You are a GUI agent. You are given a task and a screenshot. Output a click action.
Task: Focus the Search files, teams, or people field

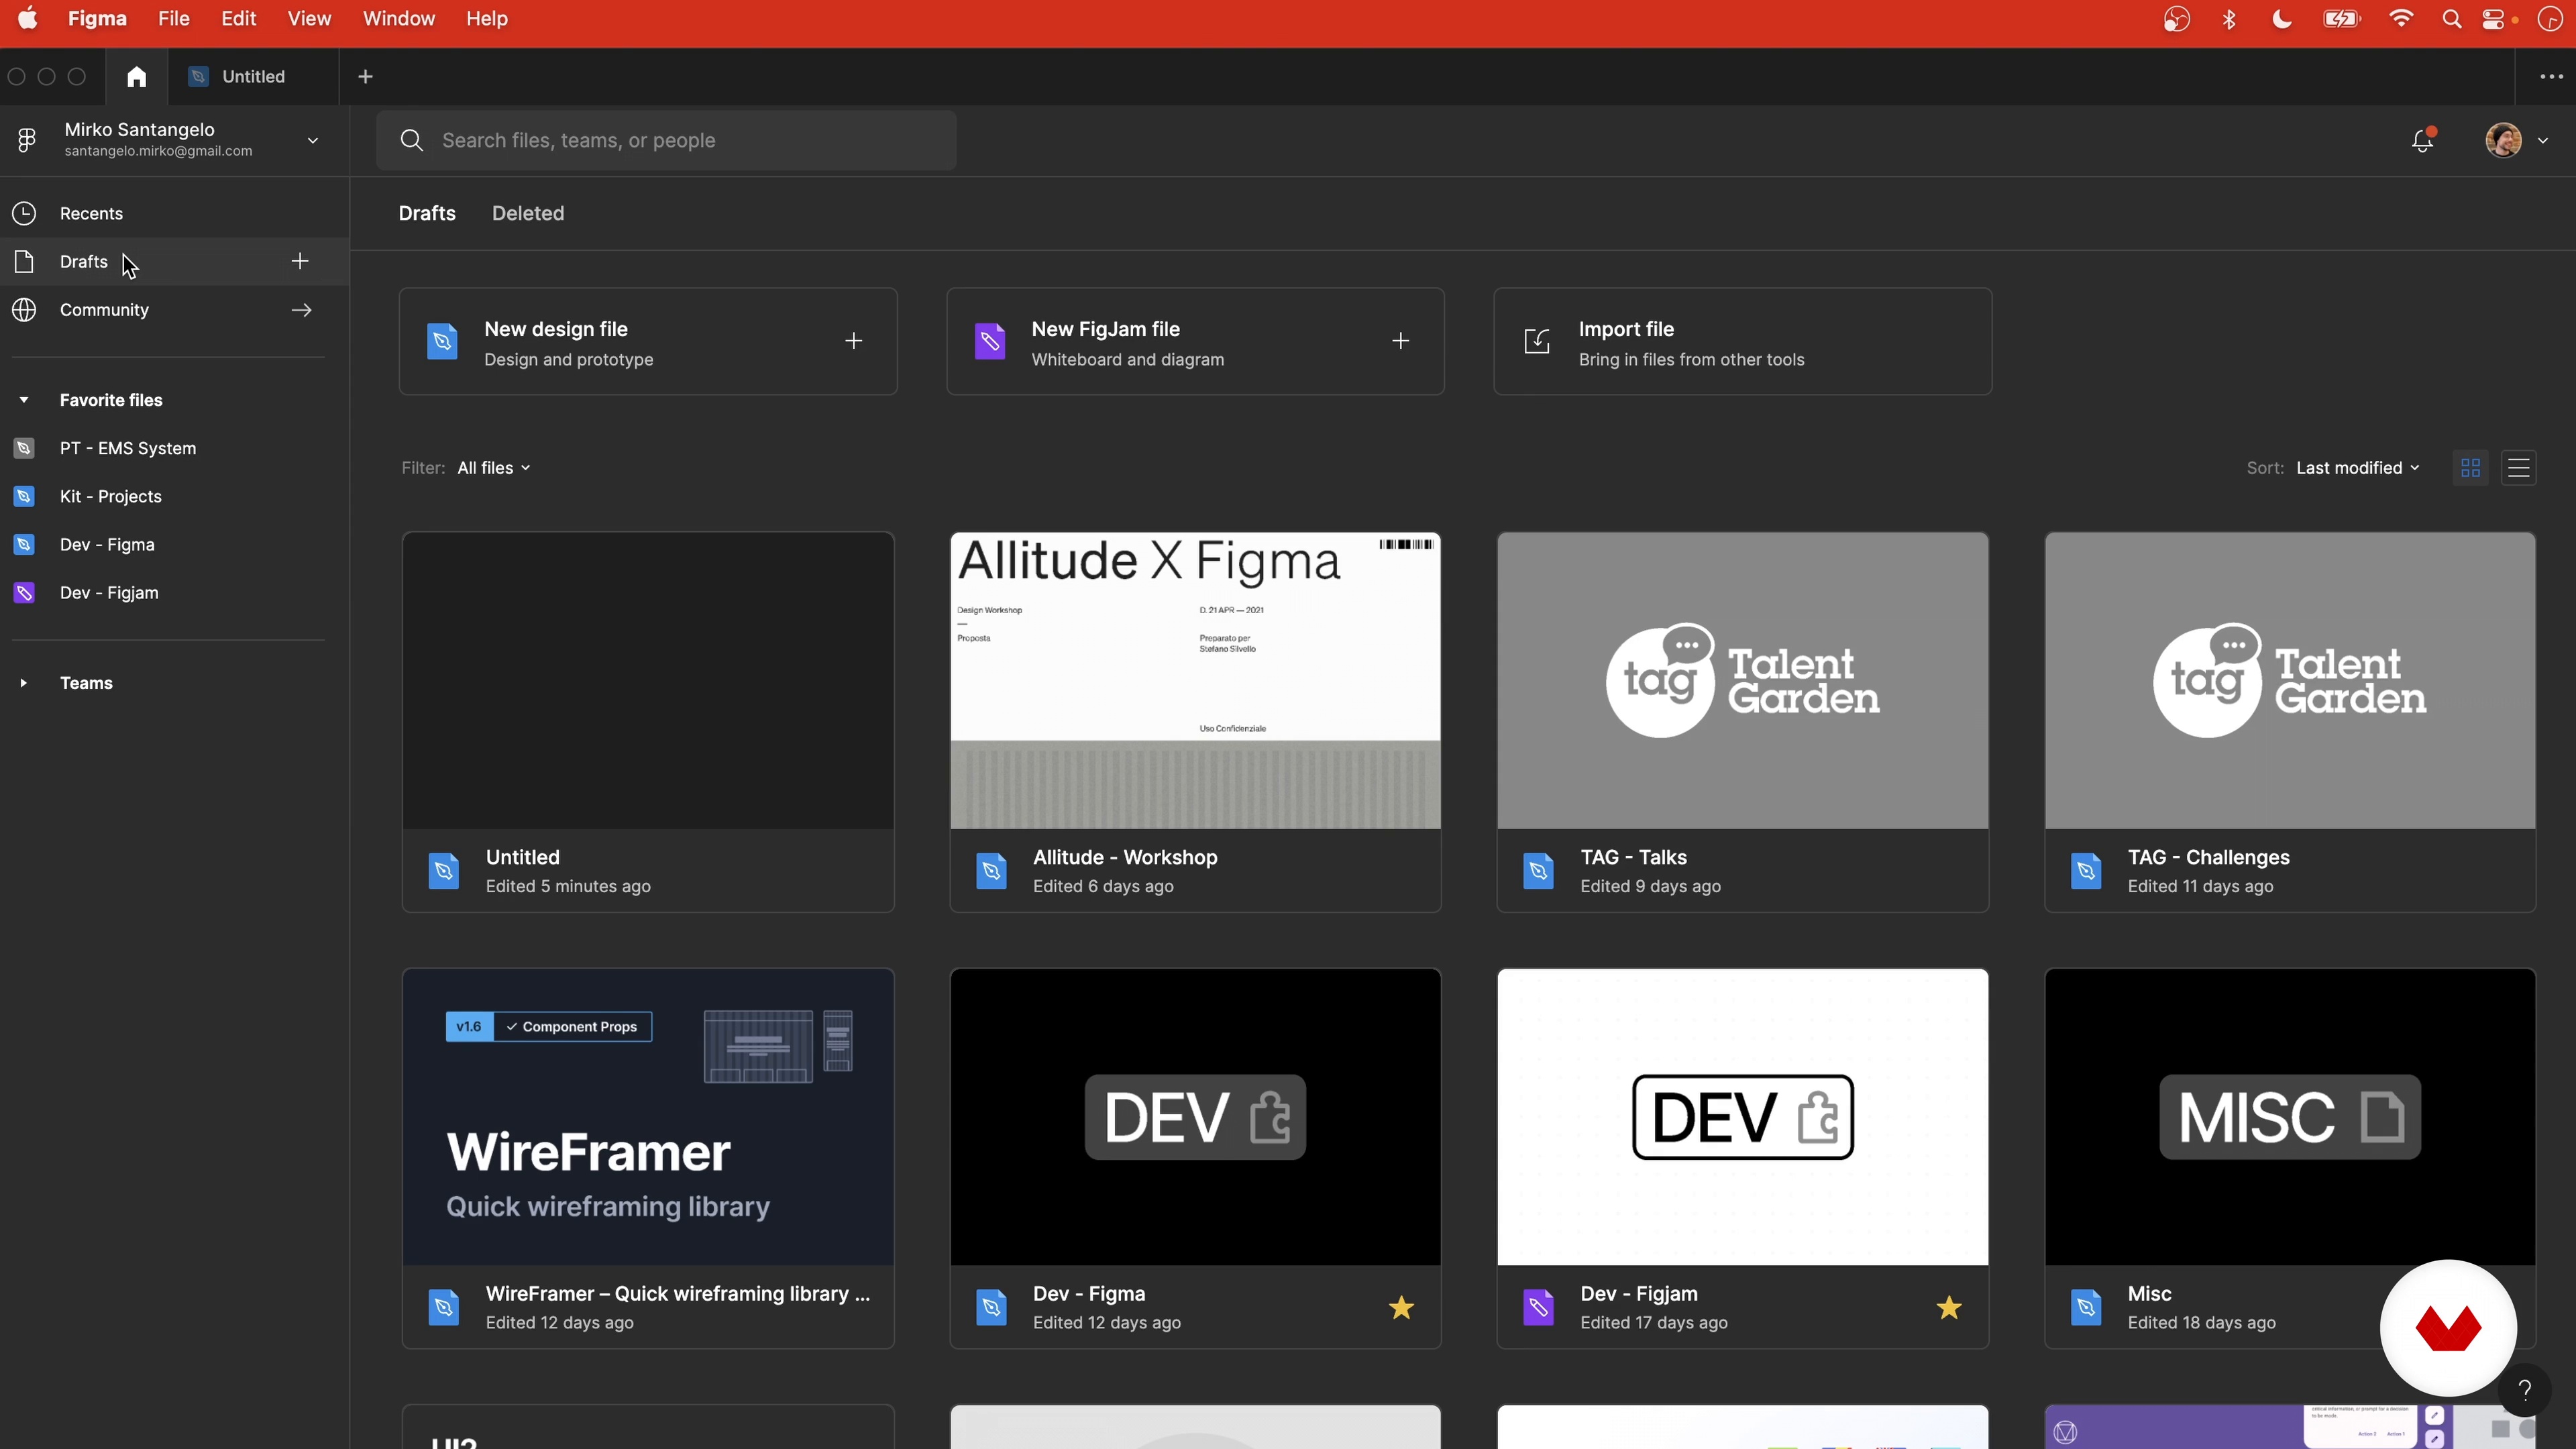(666, 140)
